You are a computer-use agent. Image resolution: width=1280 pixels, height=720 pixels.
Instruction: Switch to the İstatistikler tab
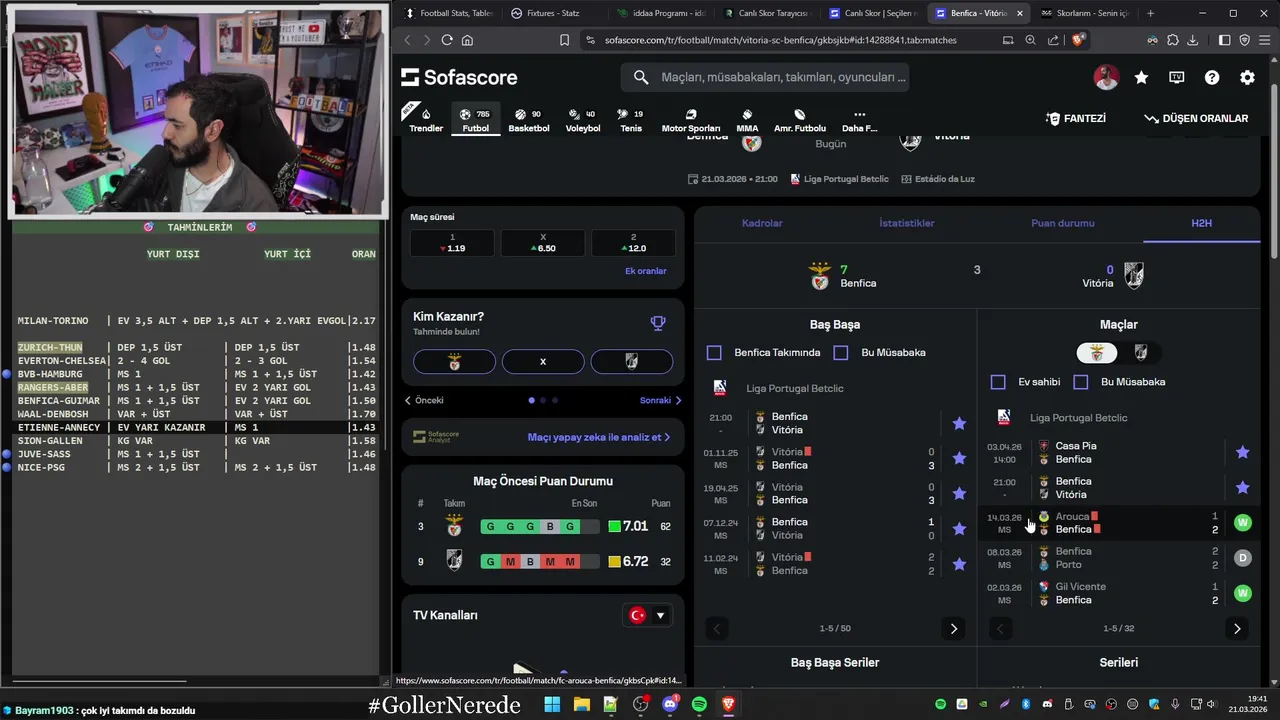tap(907, 223)
